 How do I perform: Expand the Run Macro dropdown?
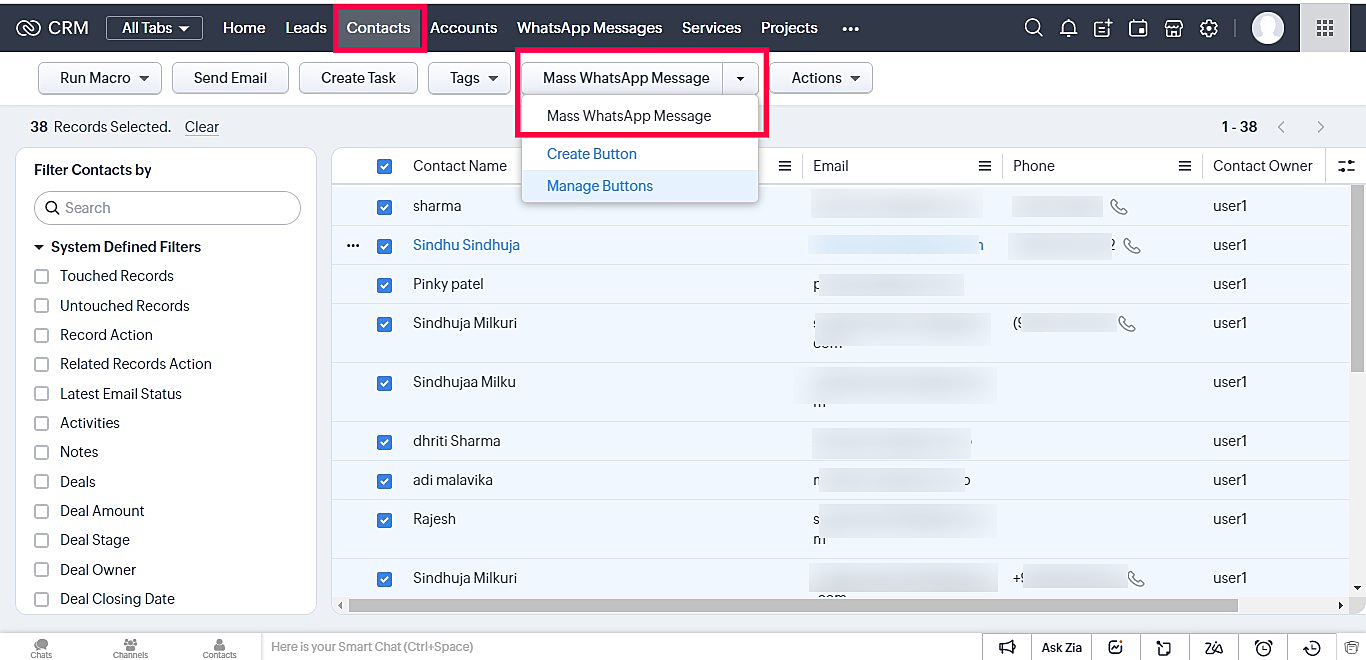100,78
